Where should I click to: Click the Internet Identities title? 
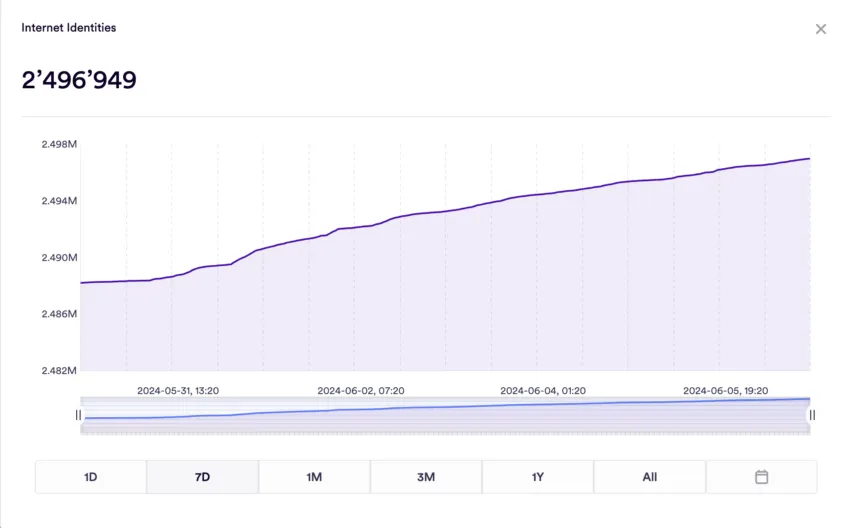pyautogui.click(x=69, y=28)
